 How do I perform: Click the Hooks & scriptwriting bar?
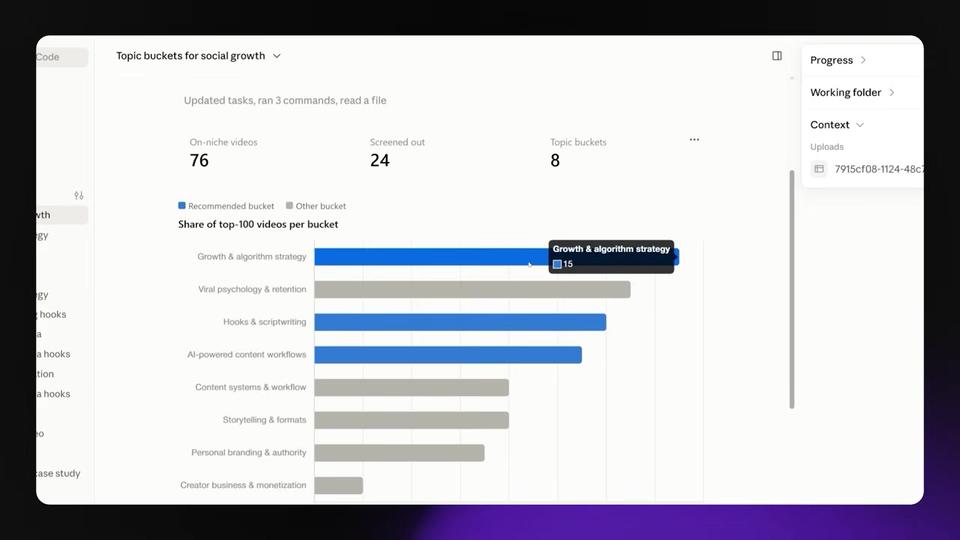point(460,322)
